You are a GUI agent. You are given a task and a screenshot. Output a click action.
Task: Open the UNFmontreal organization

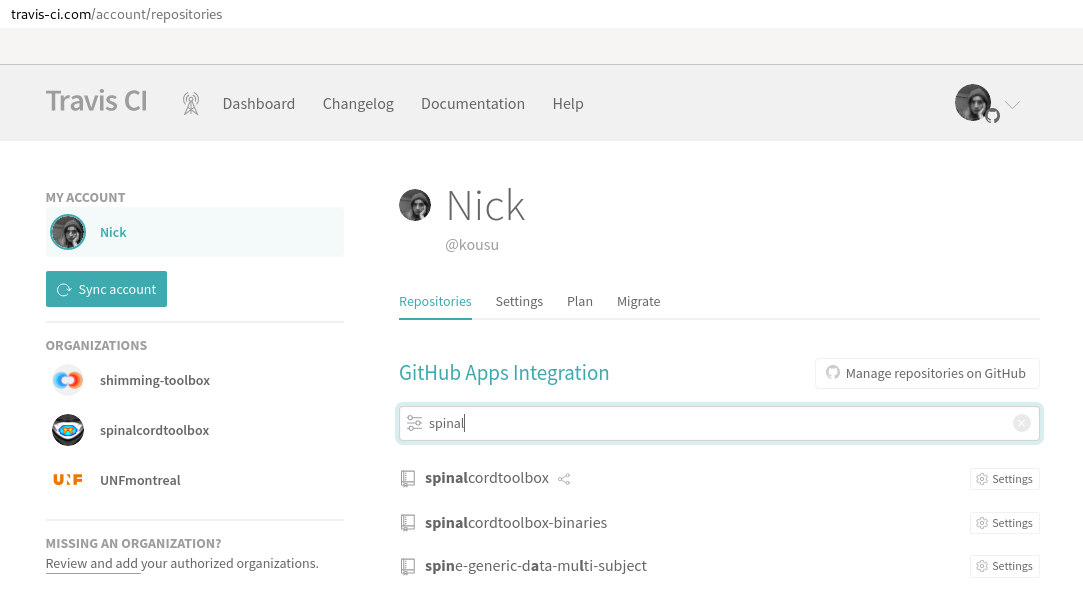tap(140, 480)
